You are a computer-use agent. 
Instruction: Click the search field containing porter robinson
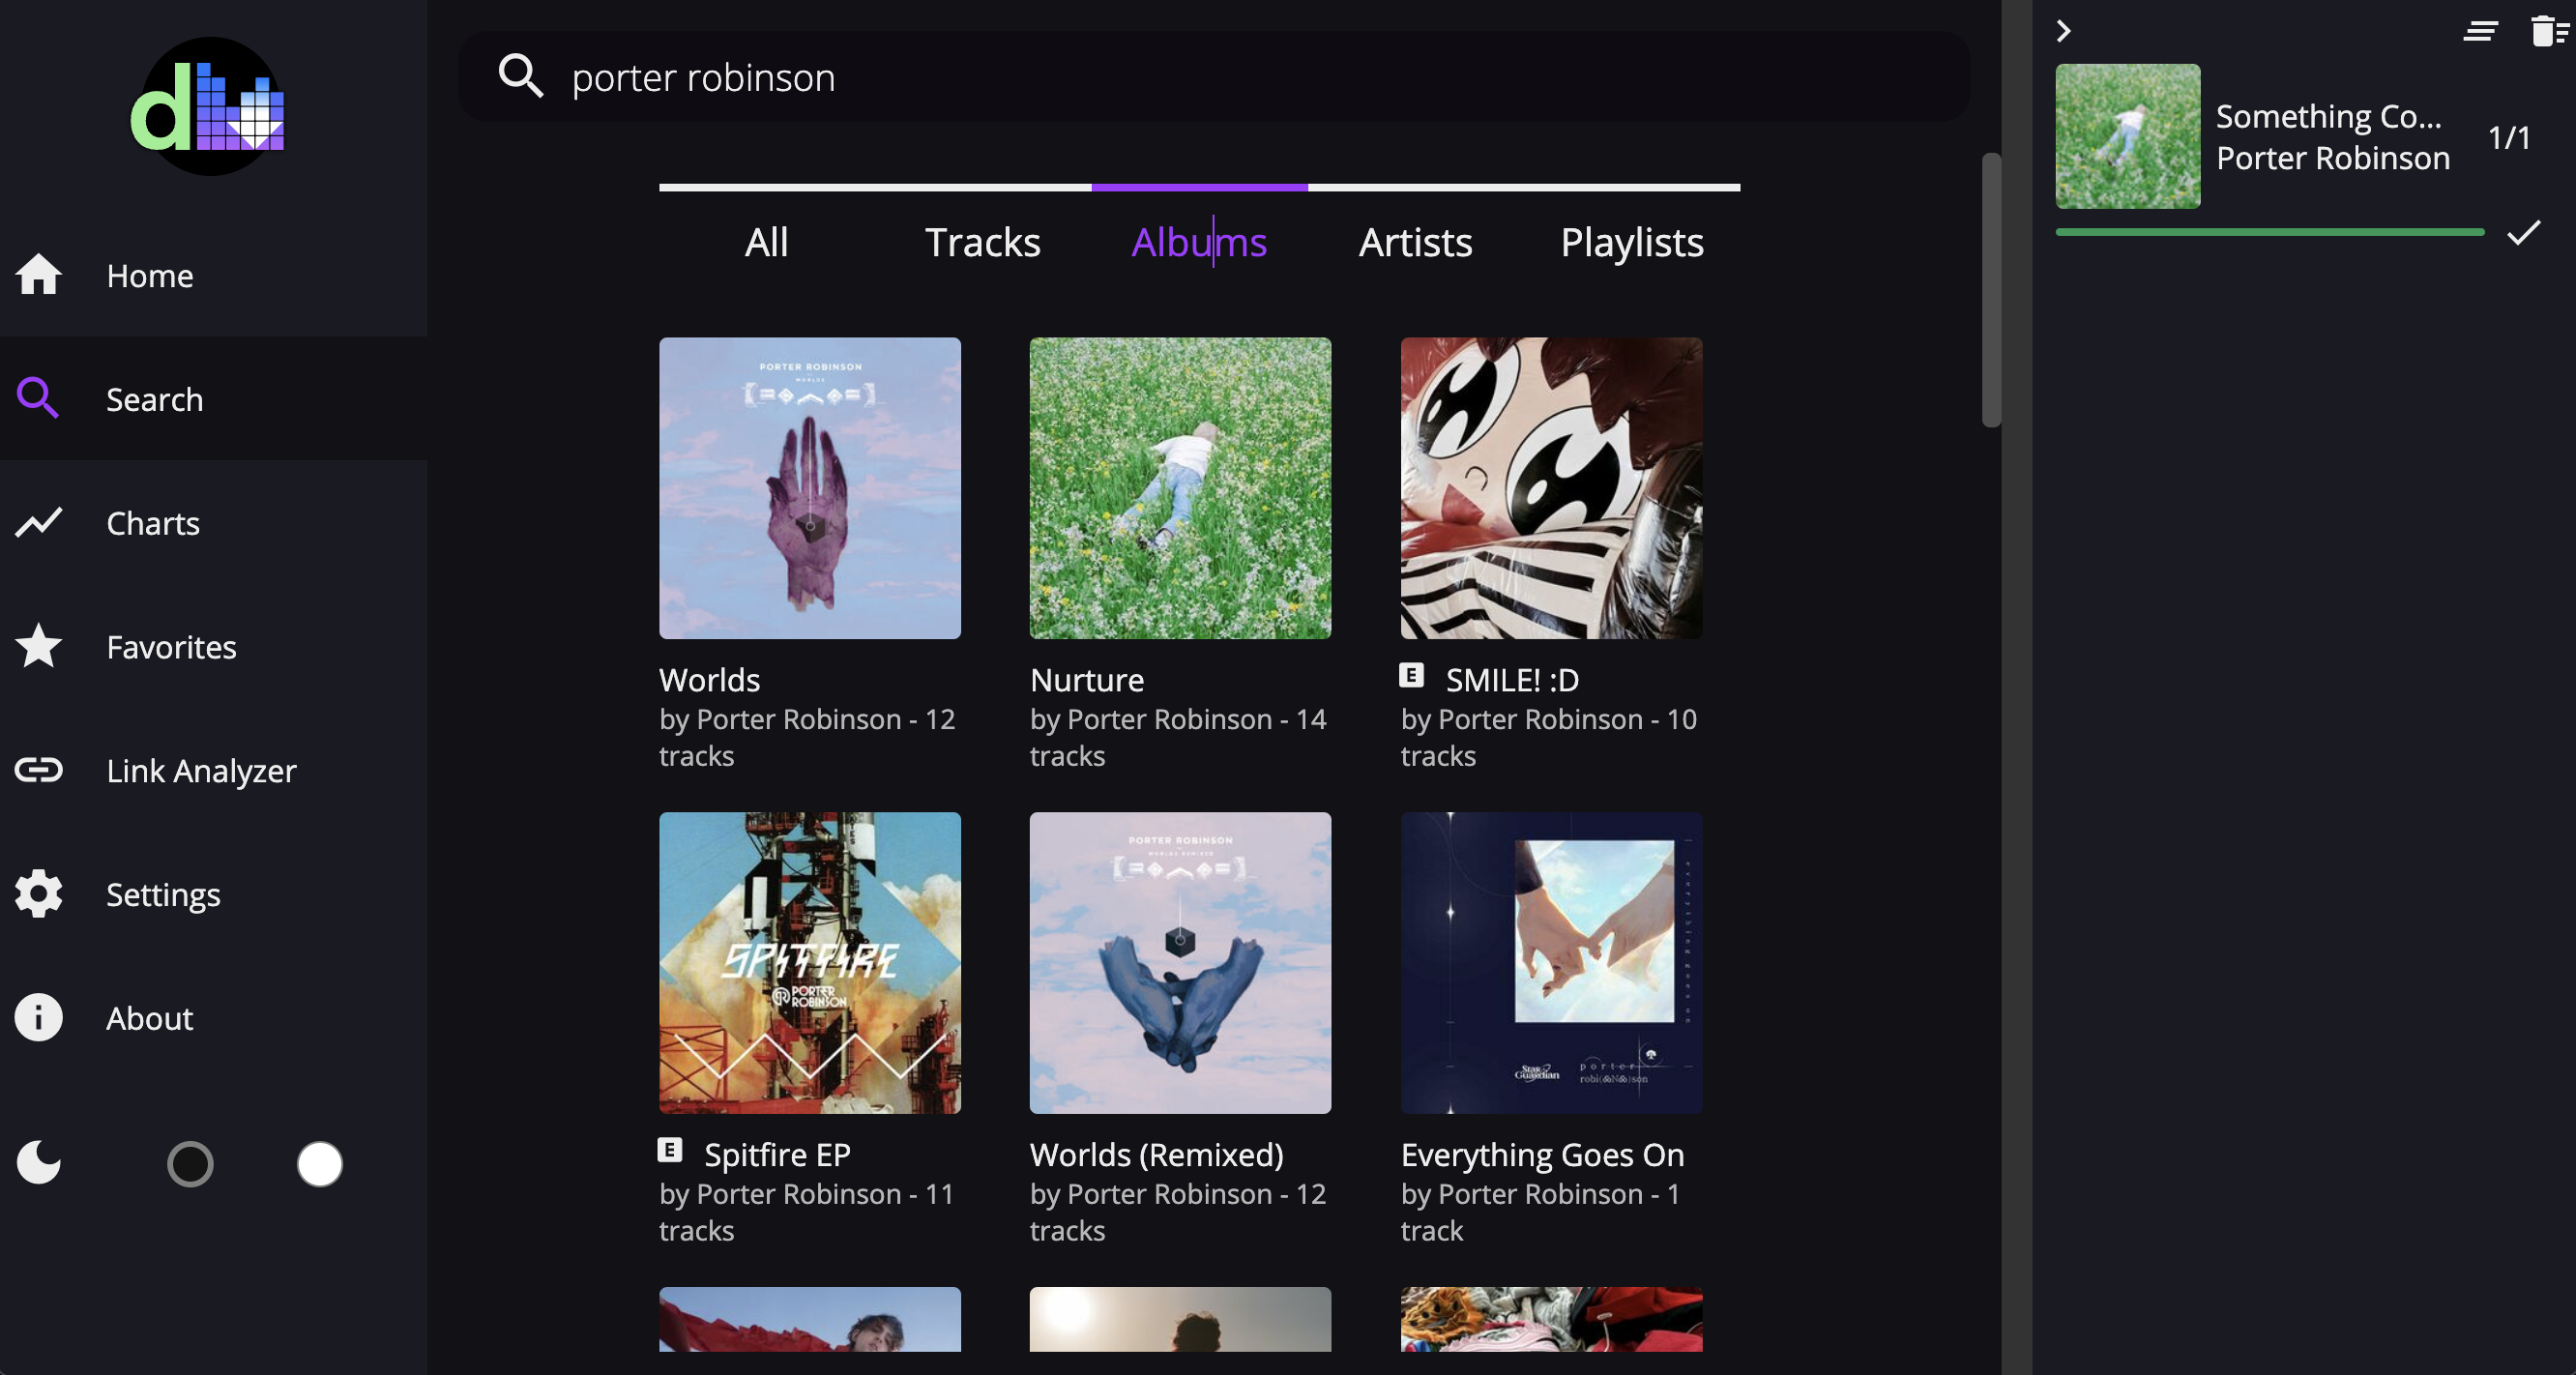1213,76
